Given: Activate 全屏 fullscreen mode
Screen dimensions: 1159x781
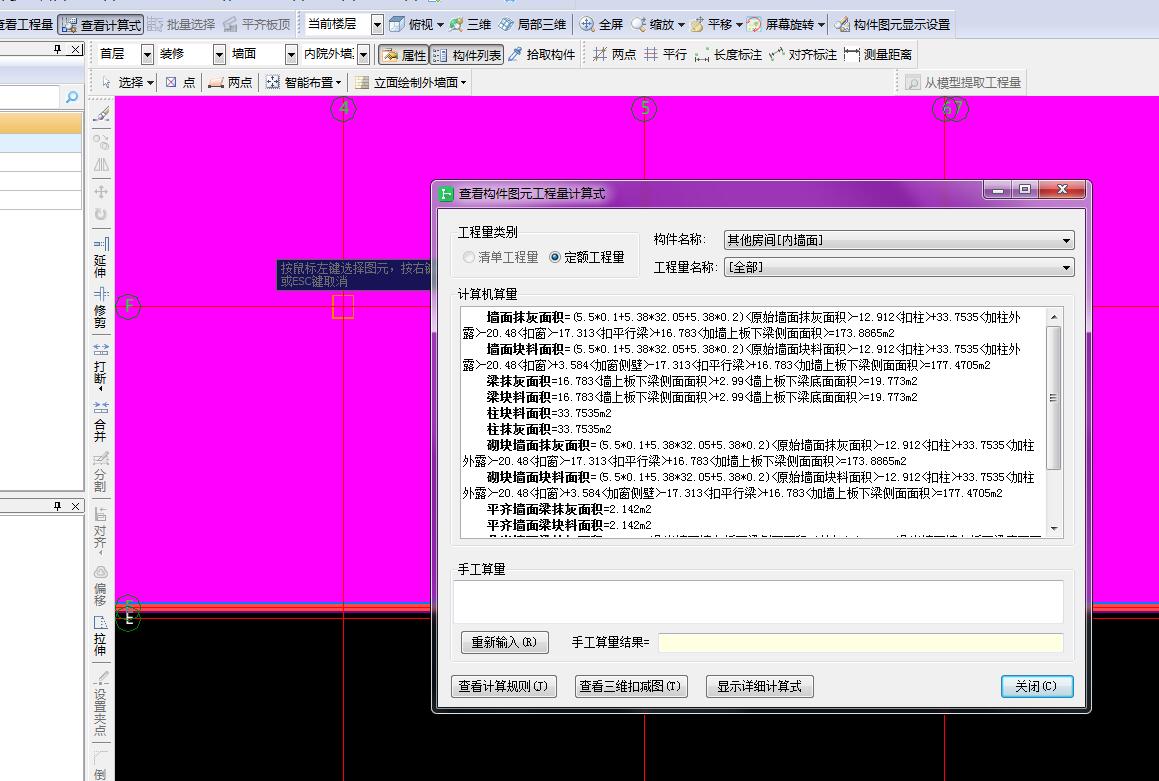Looking at the screenshot, I should [x=603, y=23].
